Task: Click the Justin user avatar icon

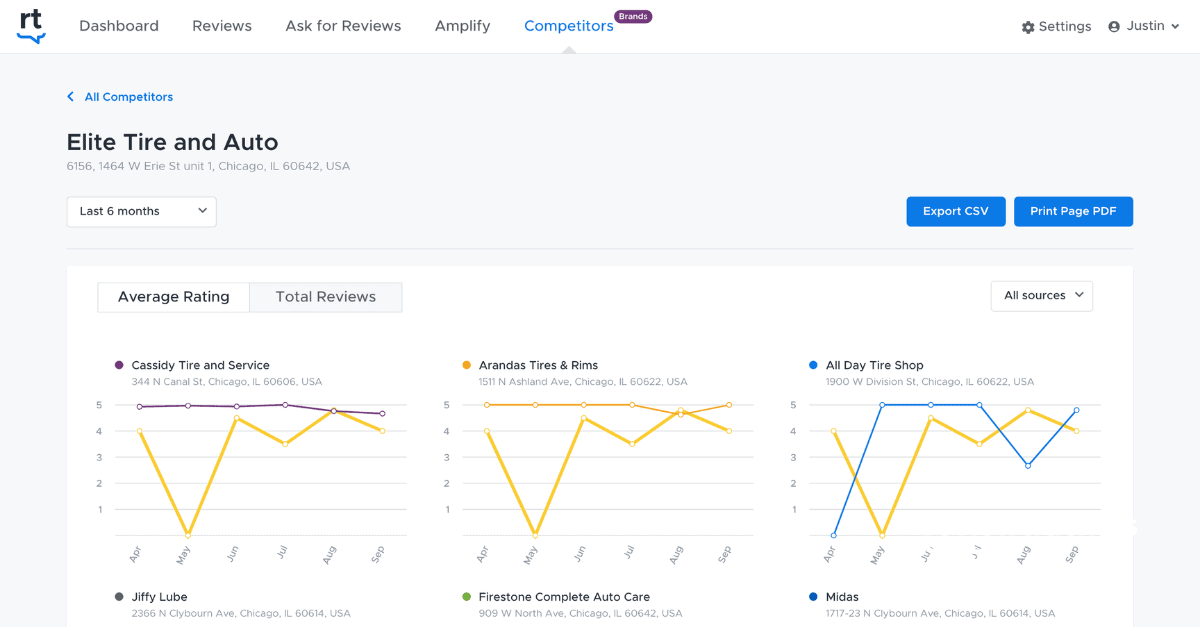Action: pyautogui.click(x=1114, y=27)
